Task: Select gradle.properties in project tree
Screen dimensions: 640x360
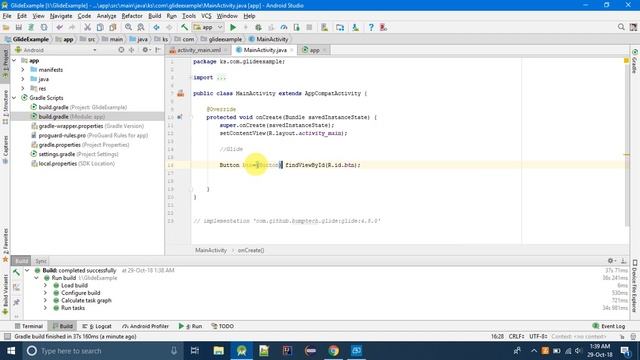Action: click(80, 145)
